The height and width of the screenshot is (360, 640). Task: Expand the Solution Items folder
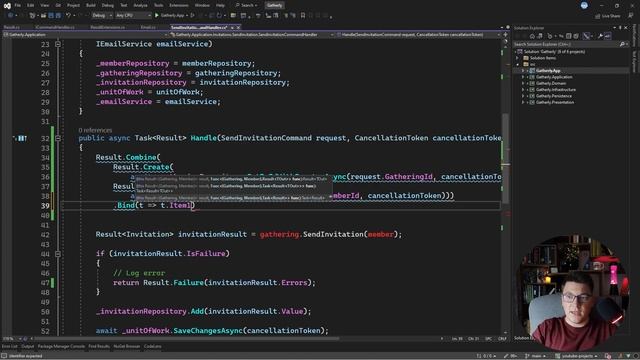pyautogui.click(x=518, y=58)
